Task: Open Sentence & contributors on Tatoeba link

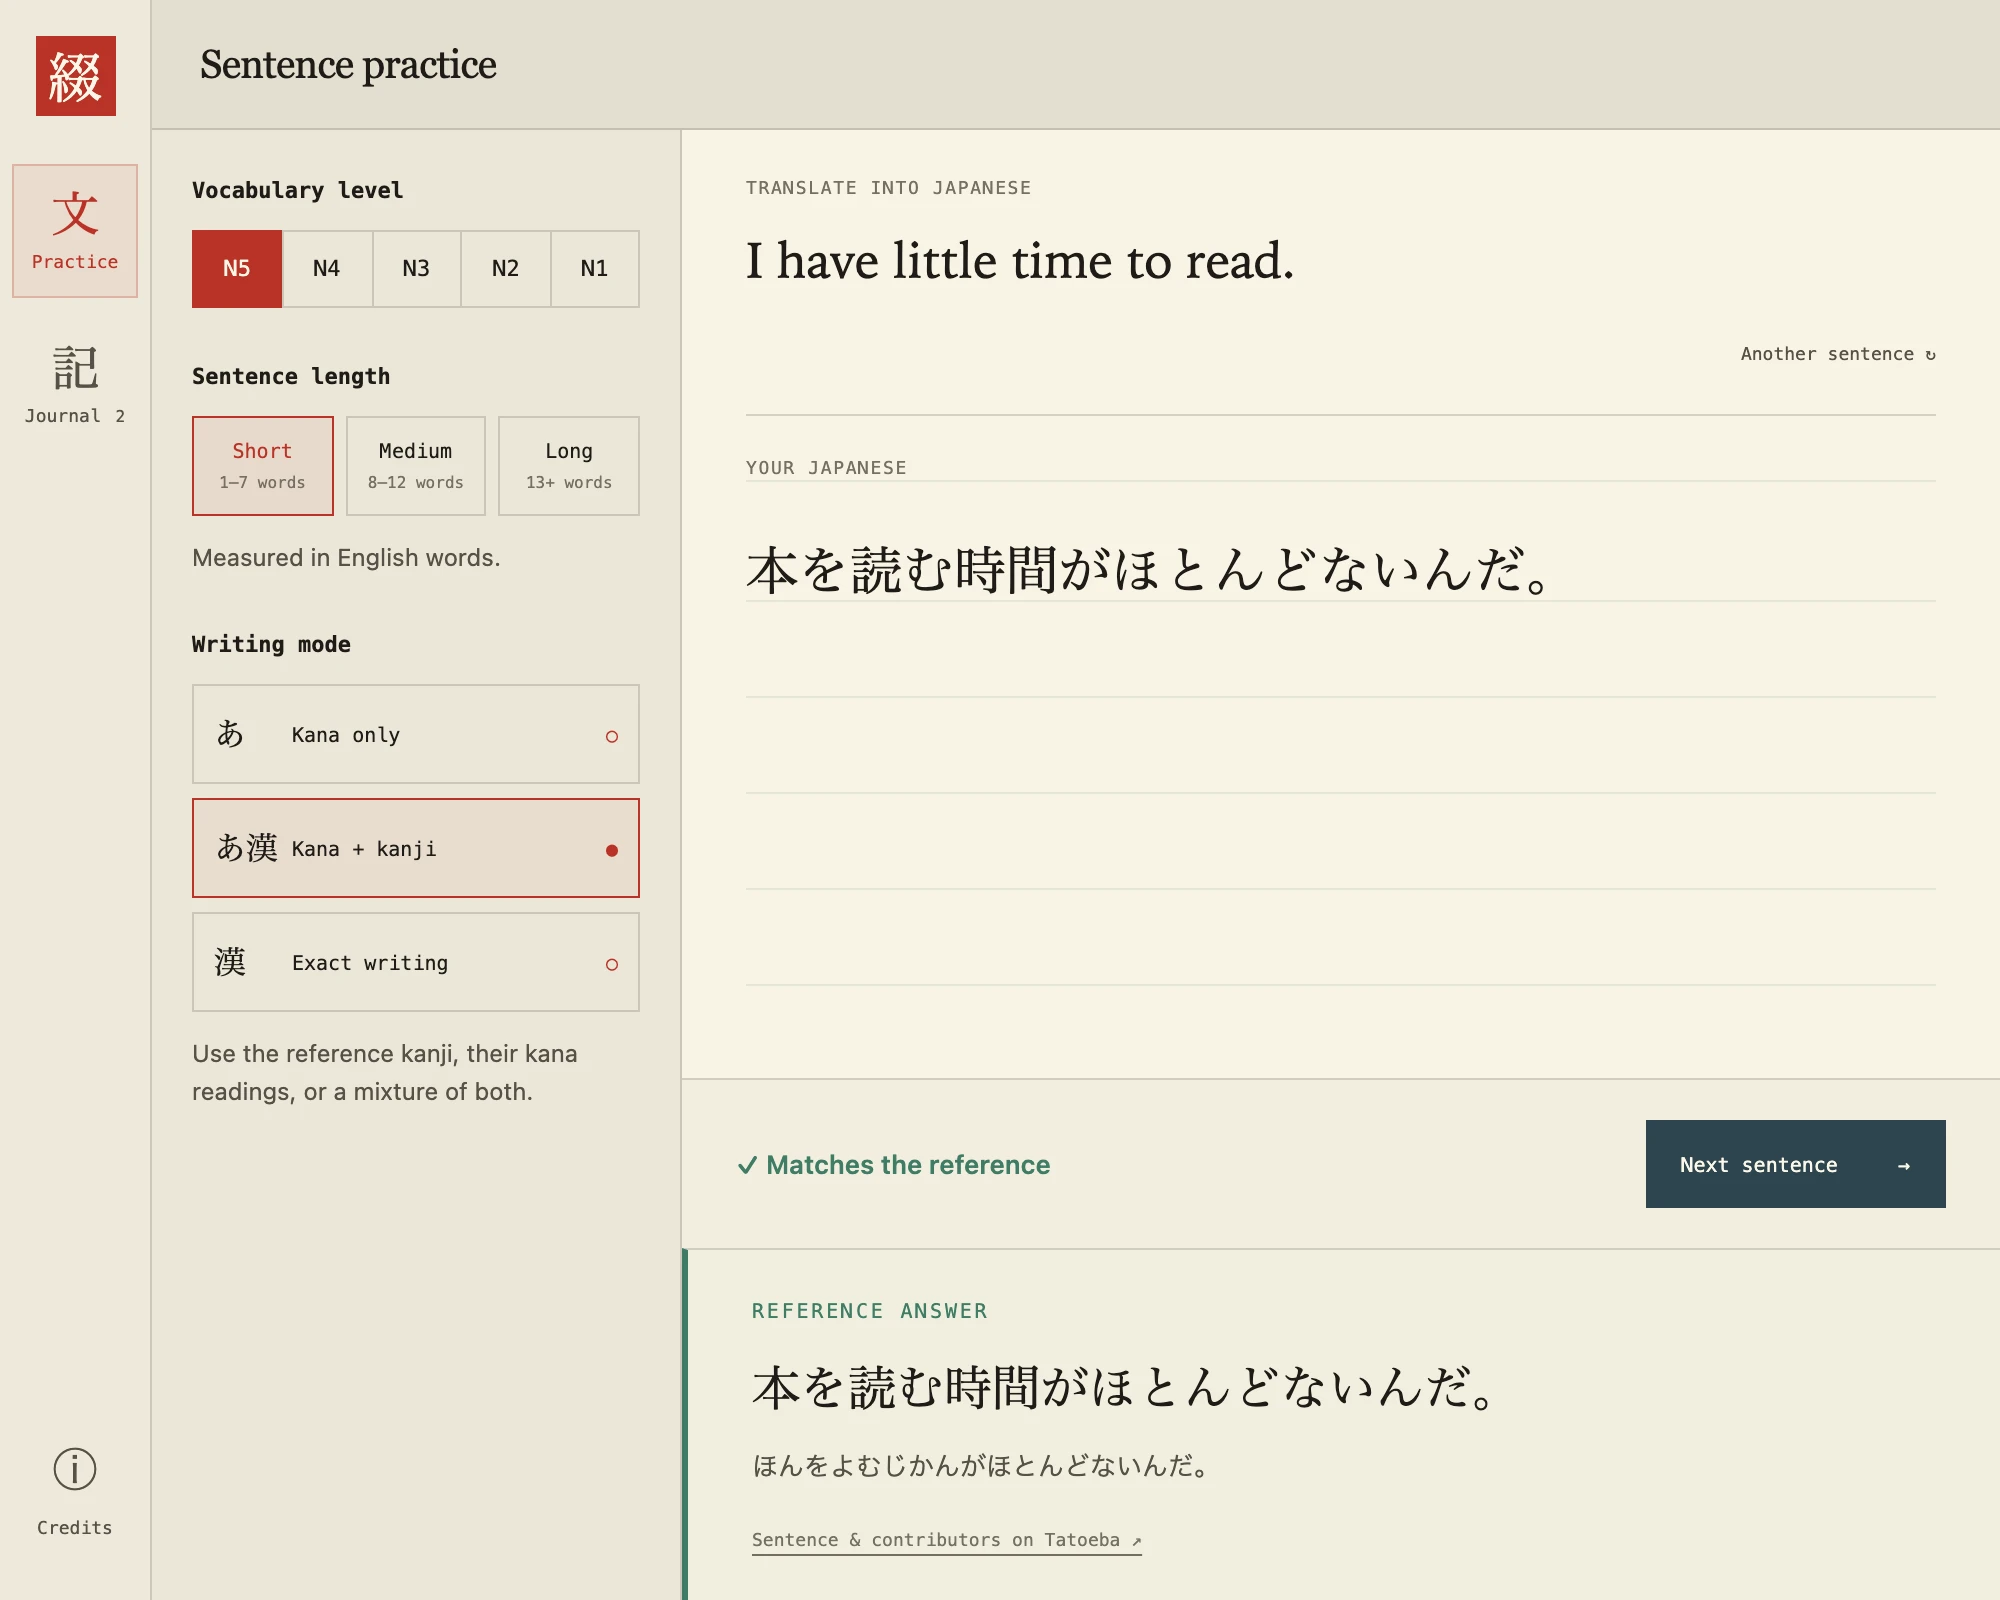Action: [x=946, y=1540]
